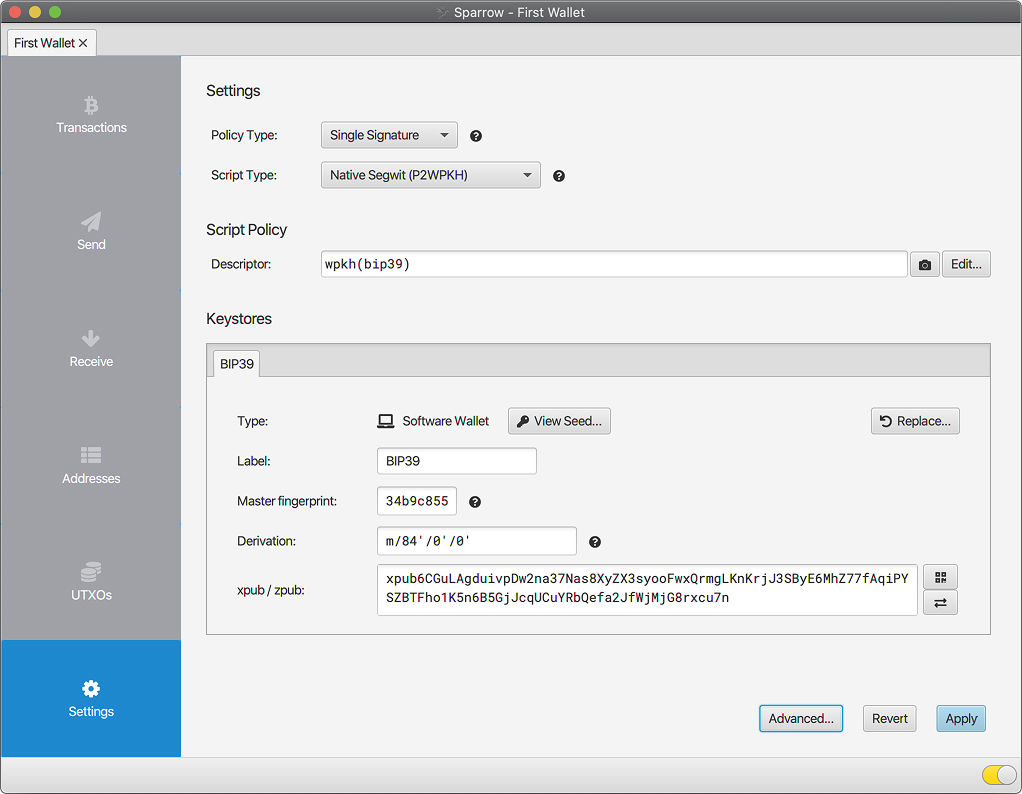Screen dimensions: 1022x794
Task: Click the Derivation help icon
Action: (x=595, y=542)
